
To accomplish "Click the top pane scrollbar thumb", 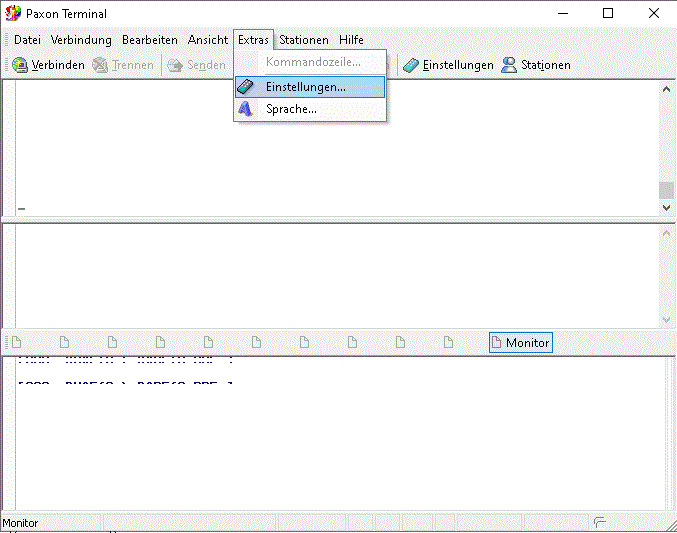I will coord(666,190).
